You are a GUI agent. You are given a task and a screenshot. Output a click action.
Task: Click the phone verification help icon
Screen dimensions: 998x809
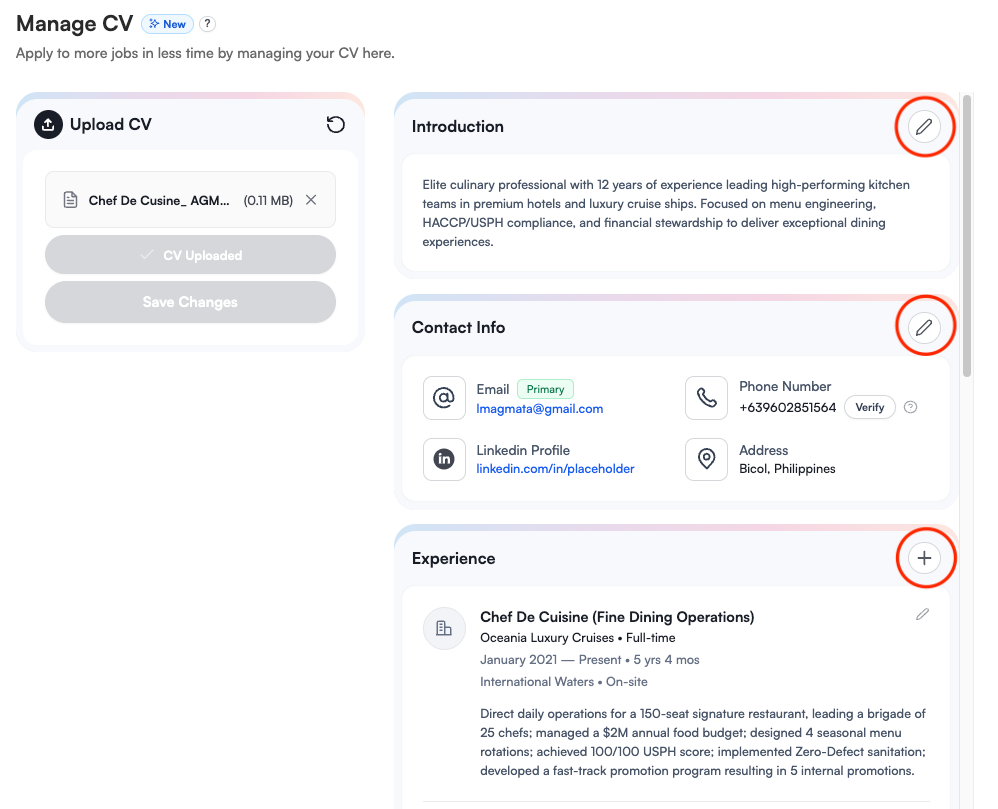coord(910,407)
